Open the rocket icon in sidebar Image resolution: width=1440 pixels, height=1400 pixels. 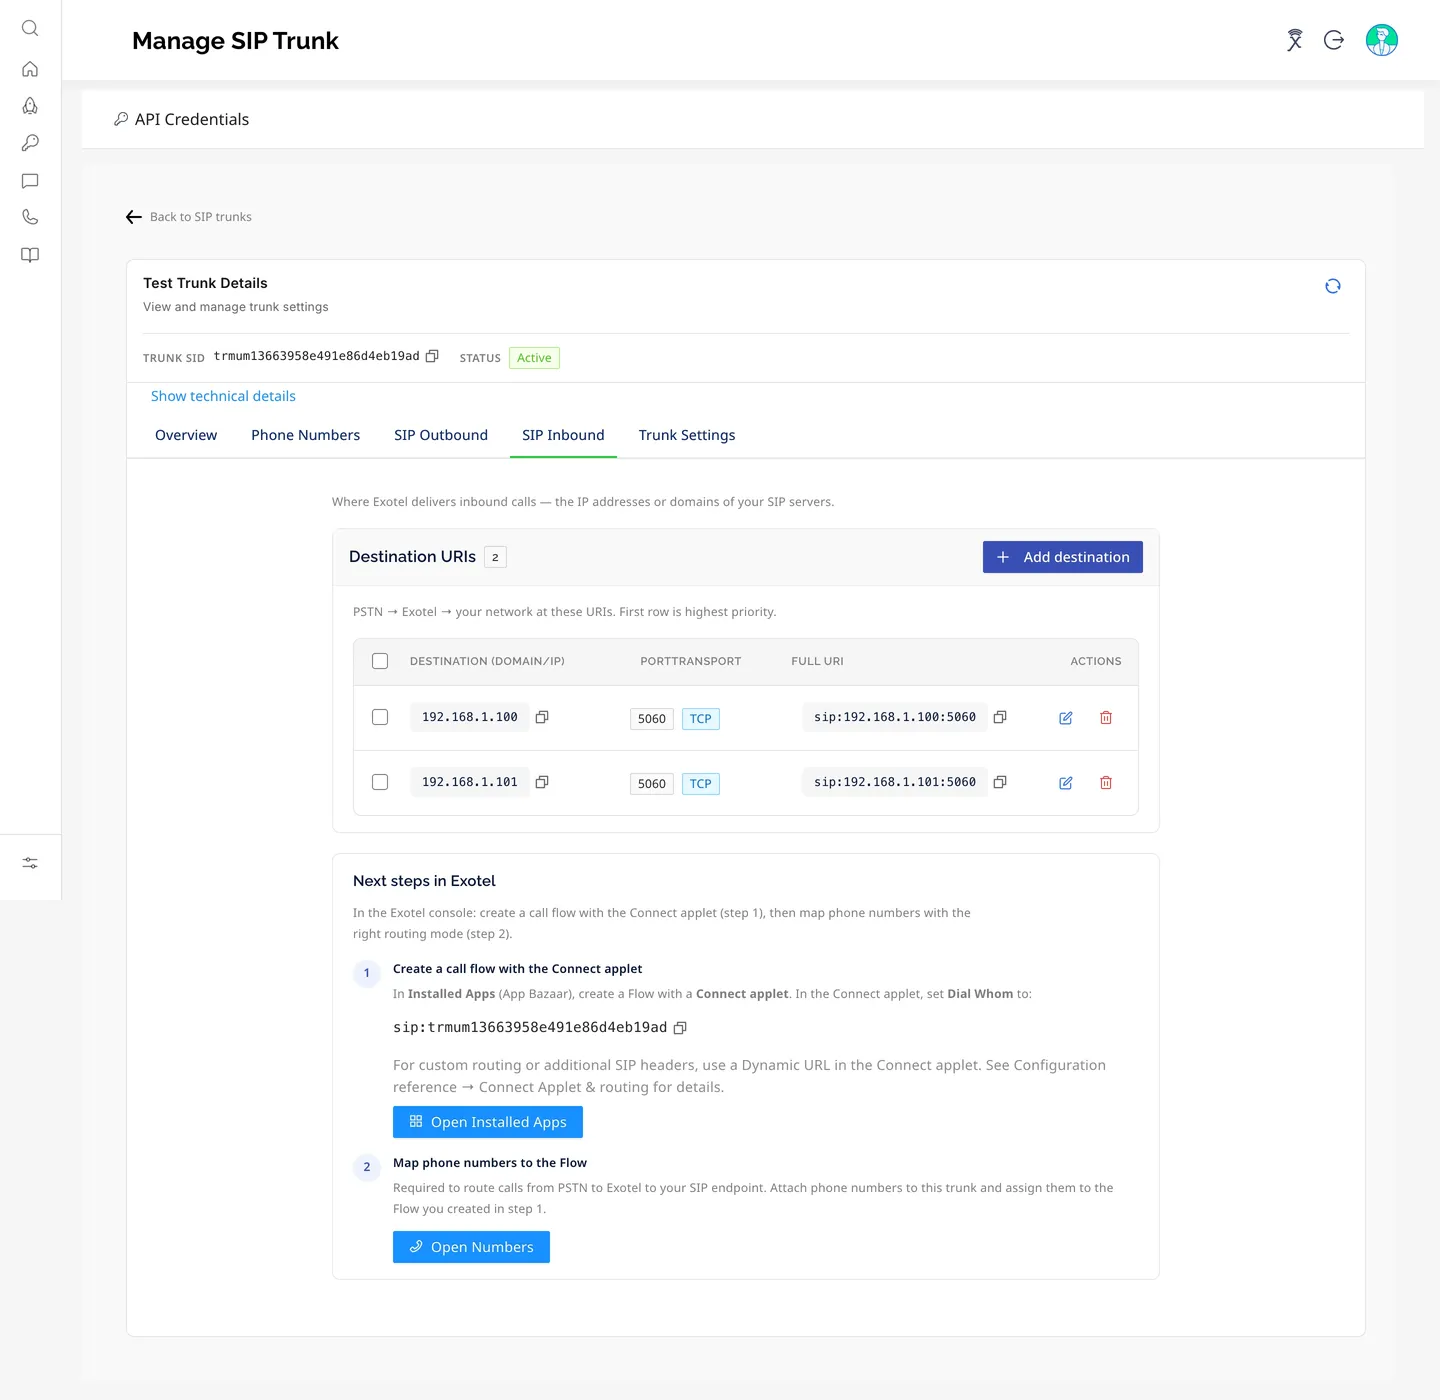click(x=30, y=106)
